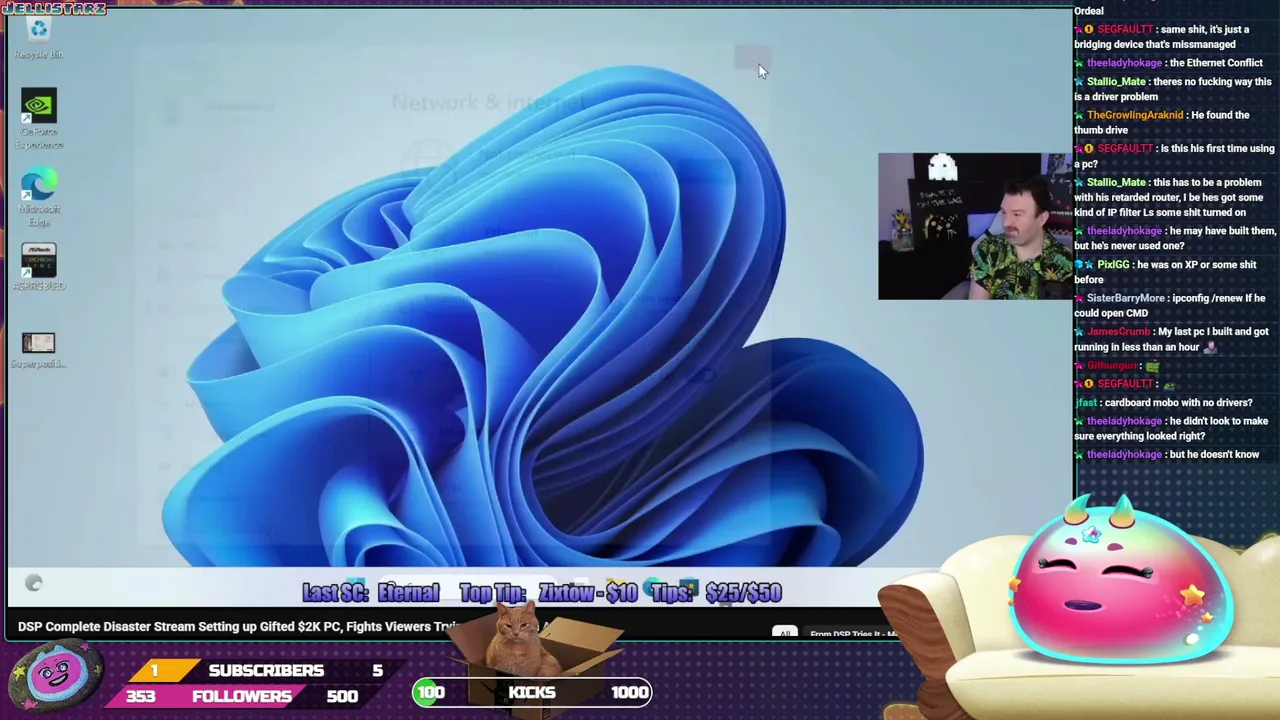
Task: Open jfast's chat username
Action: (1086, 403)
